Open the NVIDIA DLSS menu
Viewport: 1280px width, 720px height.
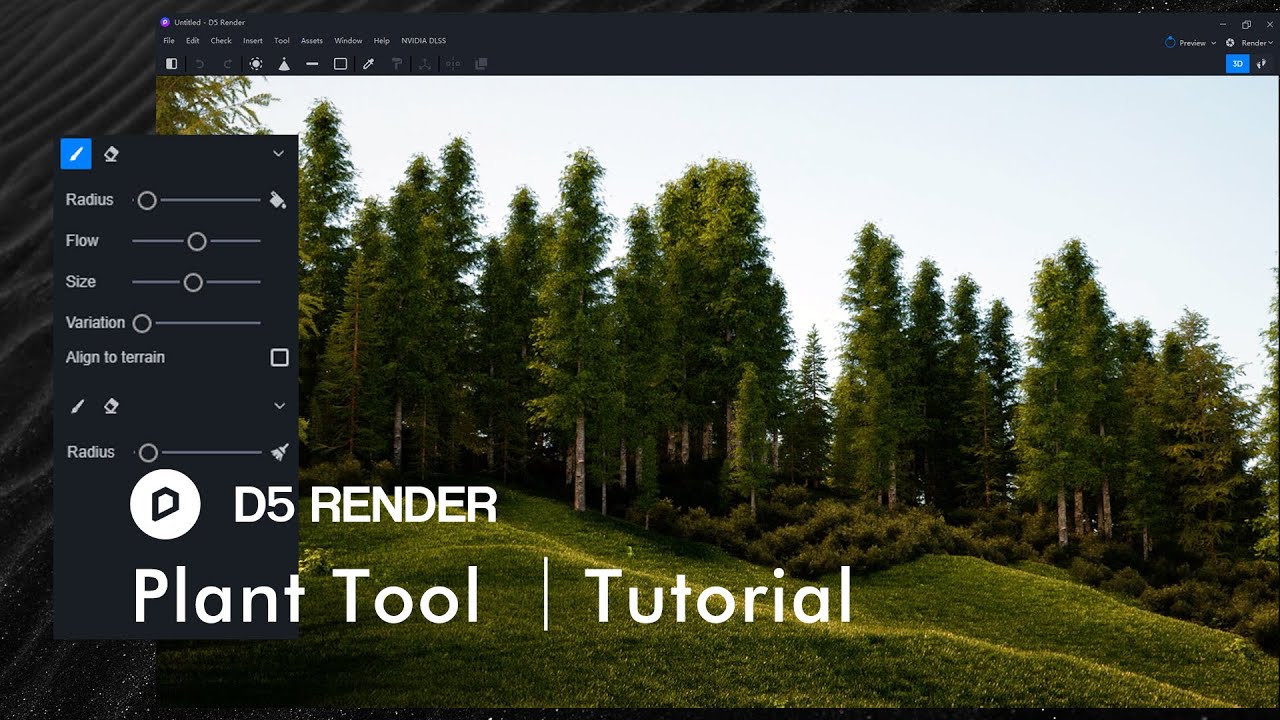(x=423, y=41)
